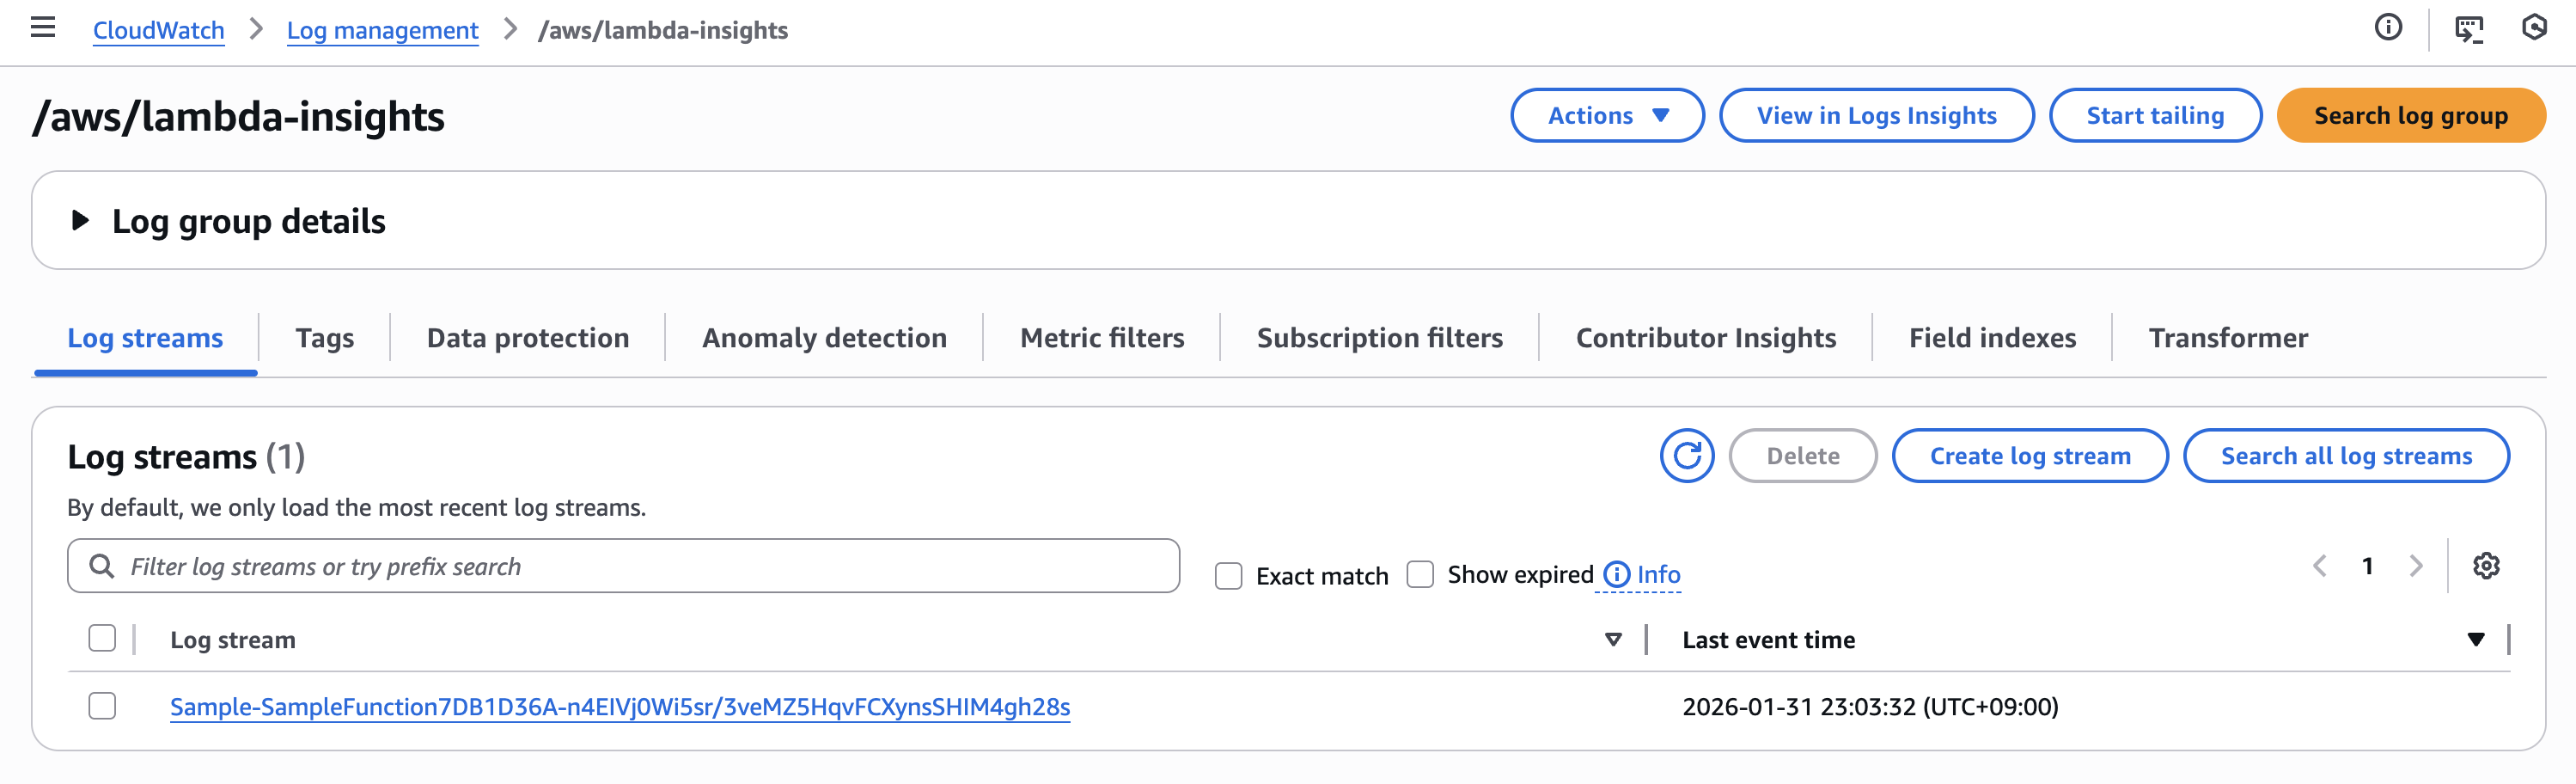Screen dimensions: 2576x784
Task: Go to previous page of log streams
Action: pyautogui.click(x=2320, y=566)
